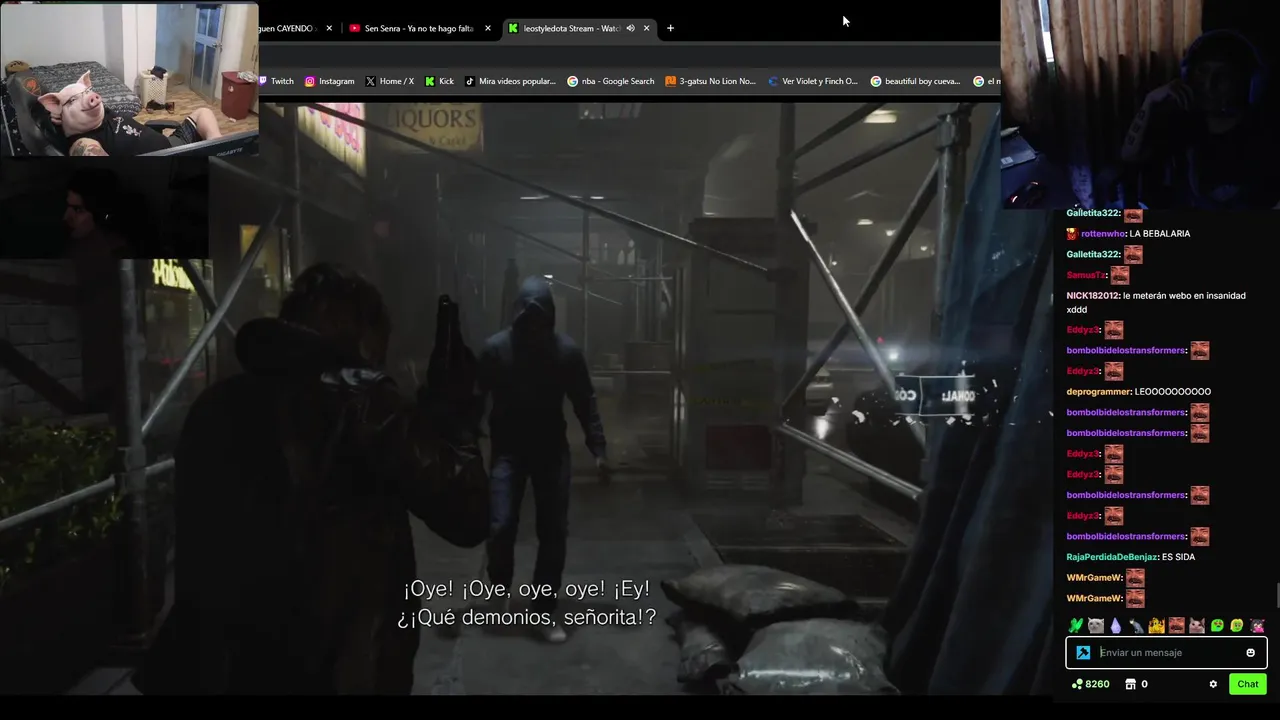Pick the green leaf quick emote
This screenshot has width=1280, height=720.
[1076, 626]
